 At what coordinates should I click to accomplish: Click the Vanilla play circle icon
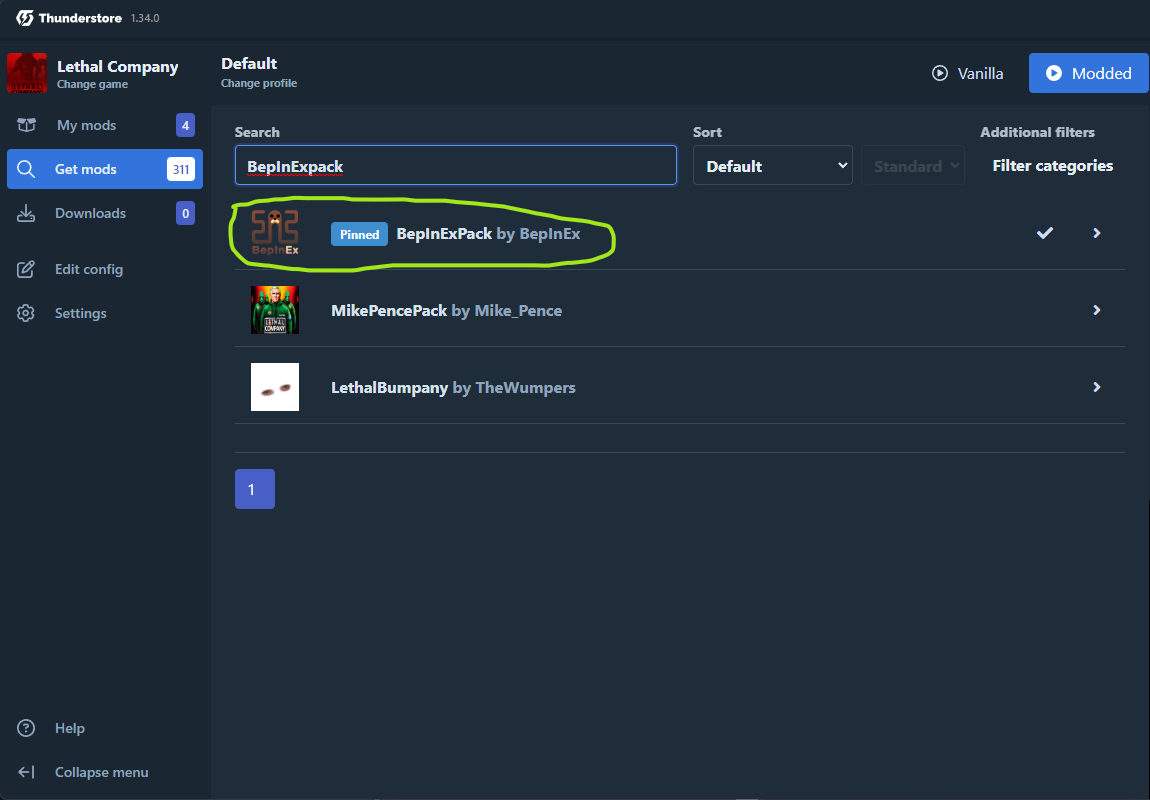940,73
